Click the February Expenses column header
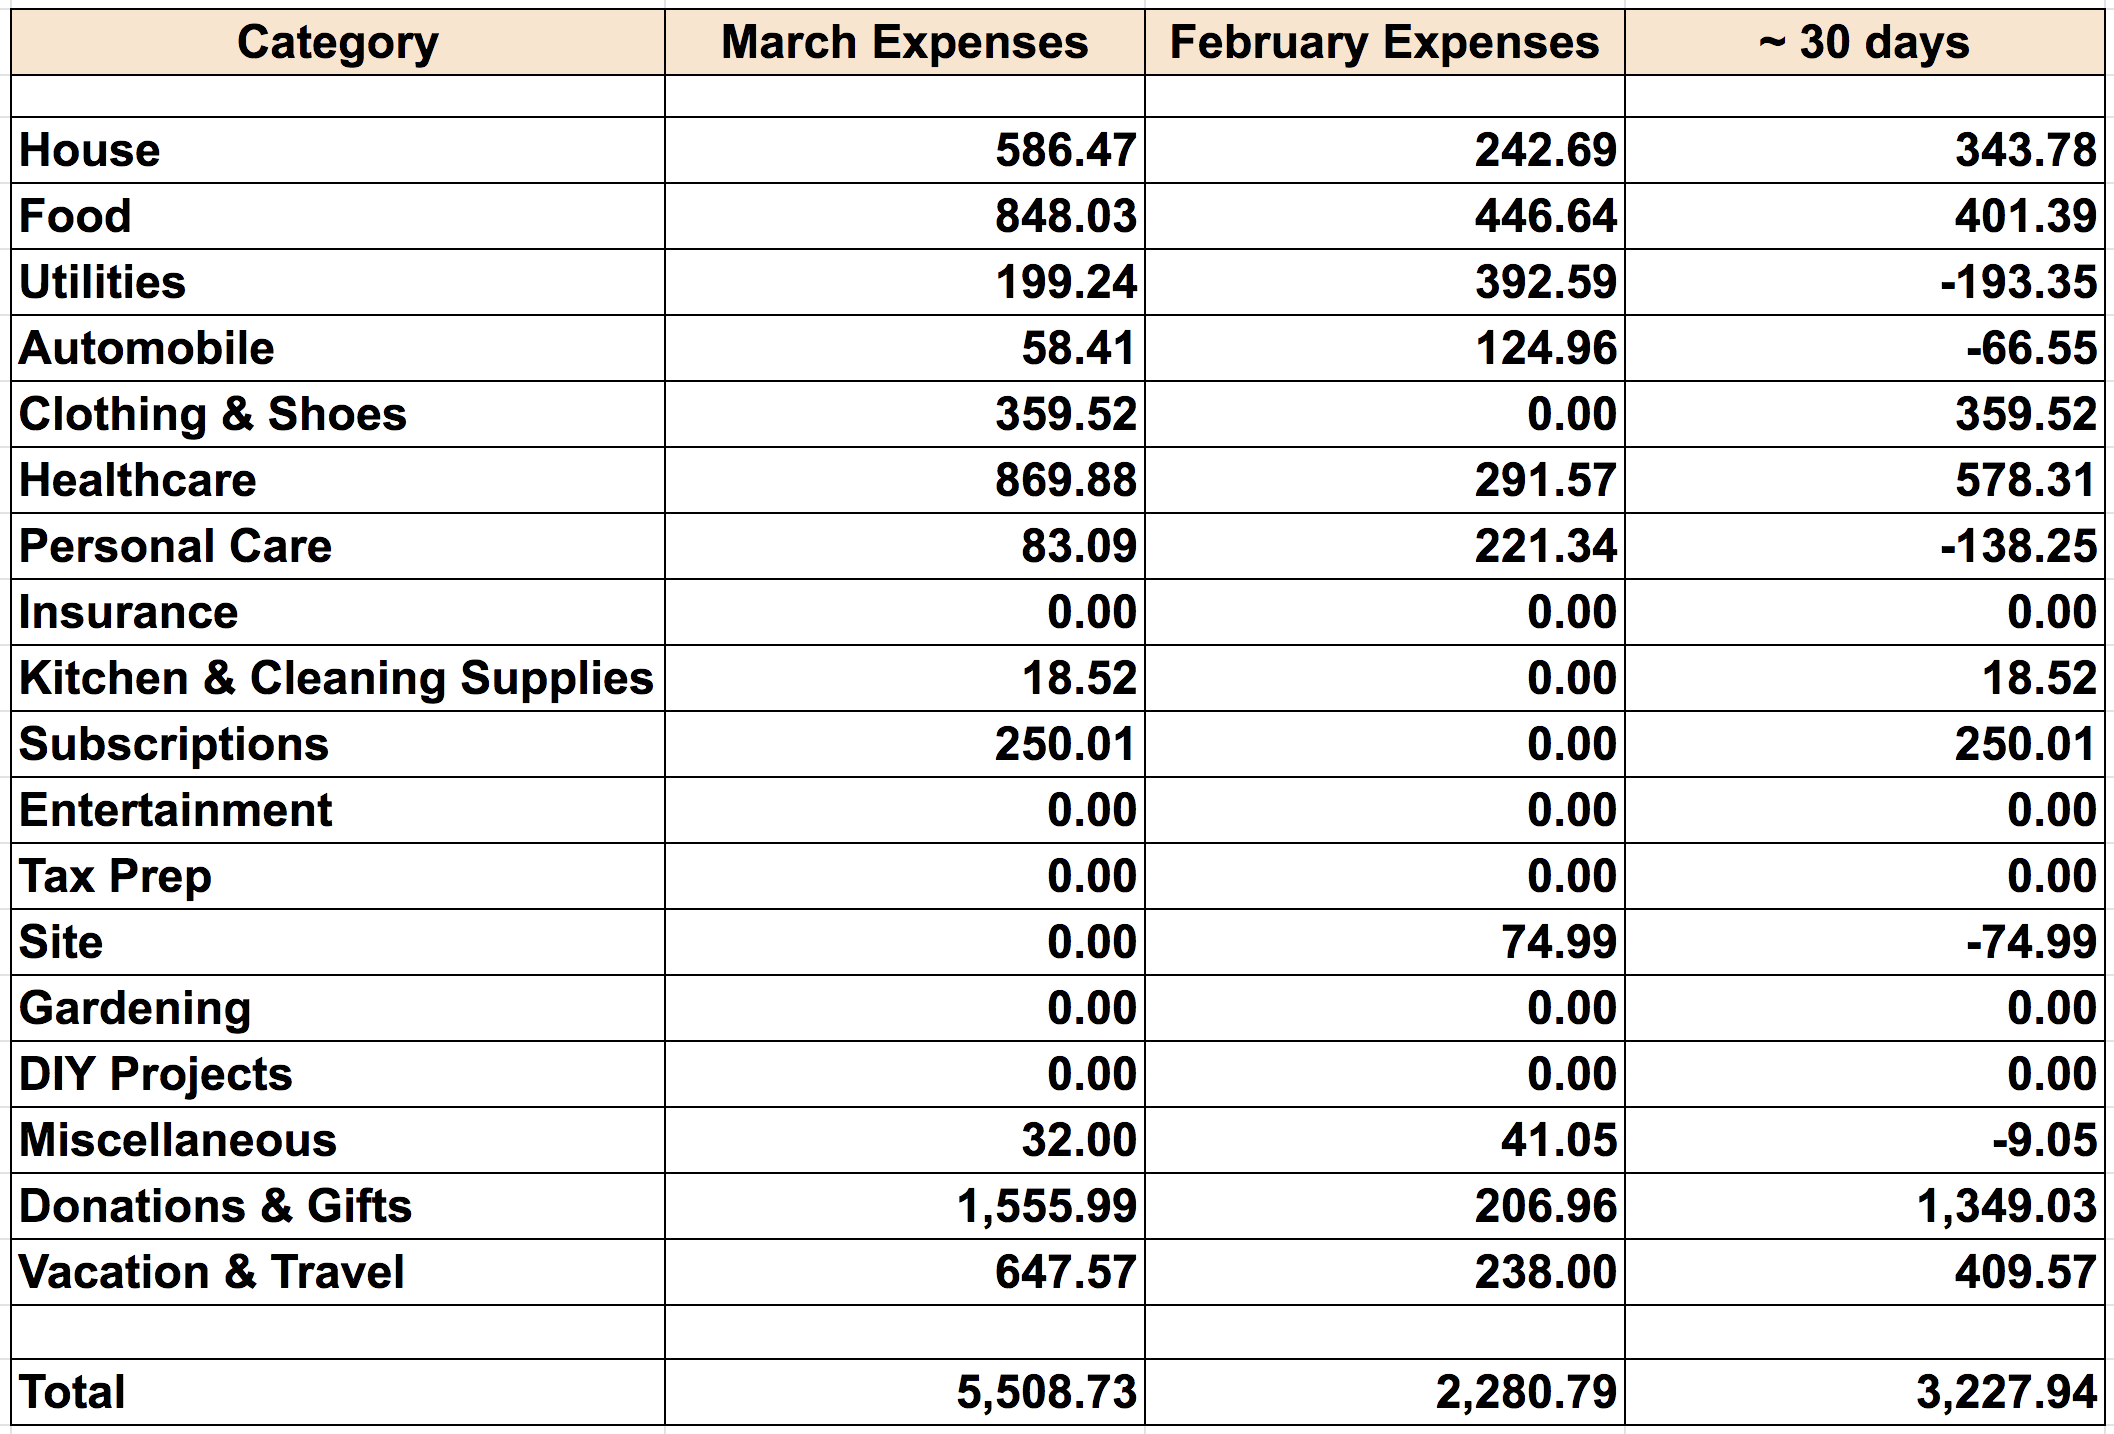The image size is (2114, 1434). (x=1384, y=43)
